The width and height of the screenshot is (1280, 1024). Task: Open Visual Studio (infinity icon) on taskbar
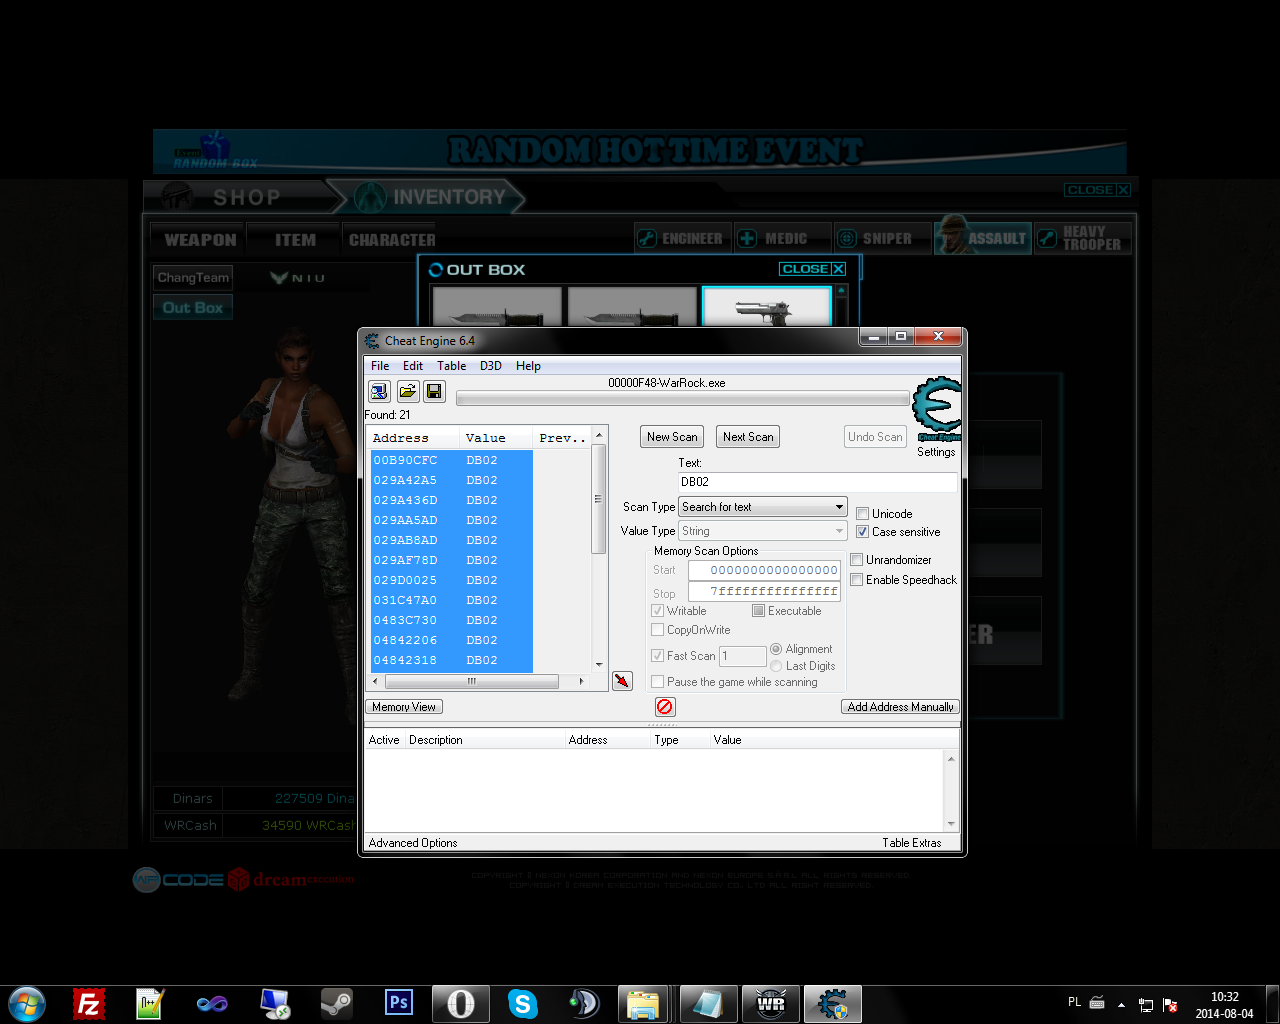212,1004
